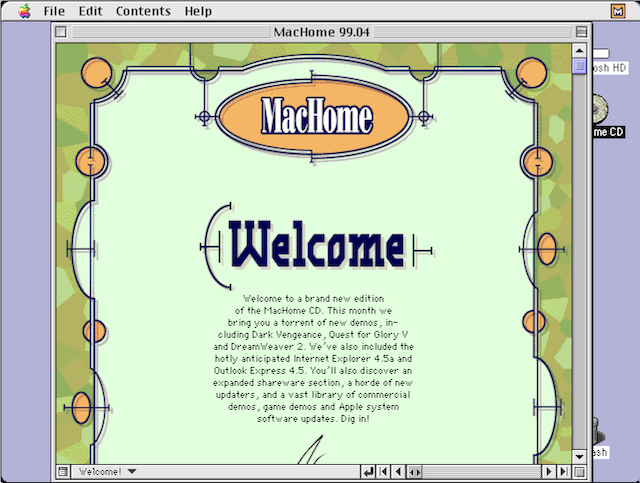The image size is (640, 483).
Task: Click the MacHome 99.04 window close box
Action: pos(61,32)
